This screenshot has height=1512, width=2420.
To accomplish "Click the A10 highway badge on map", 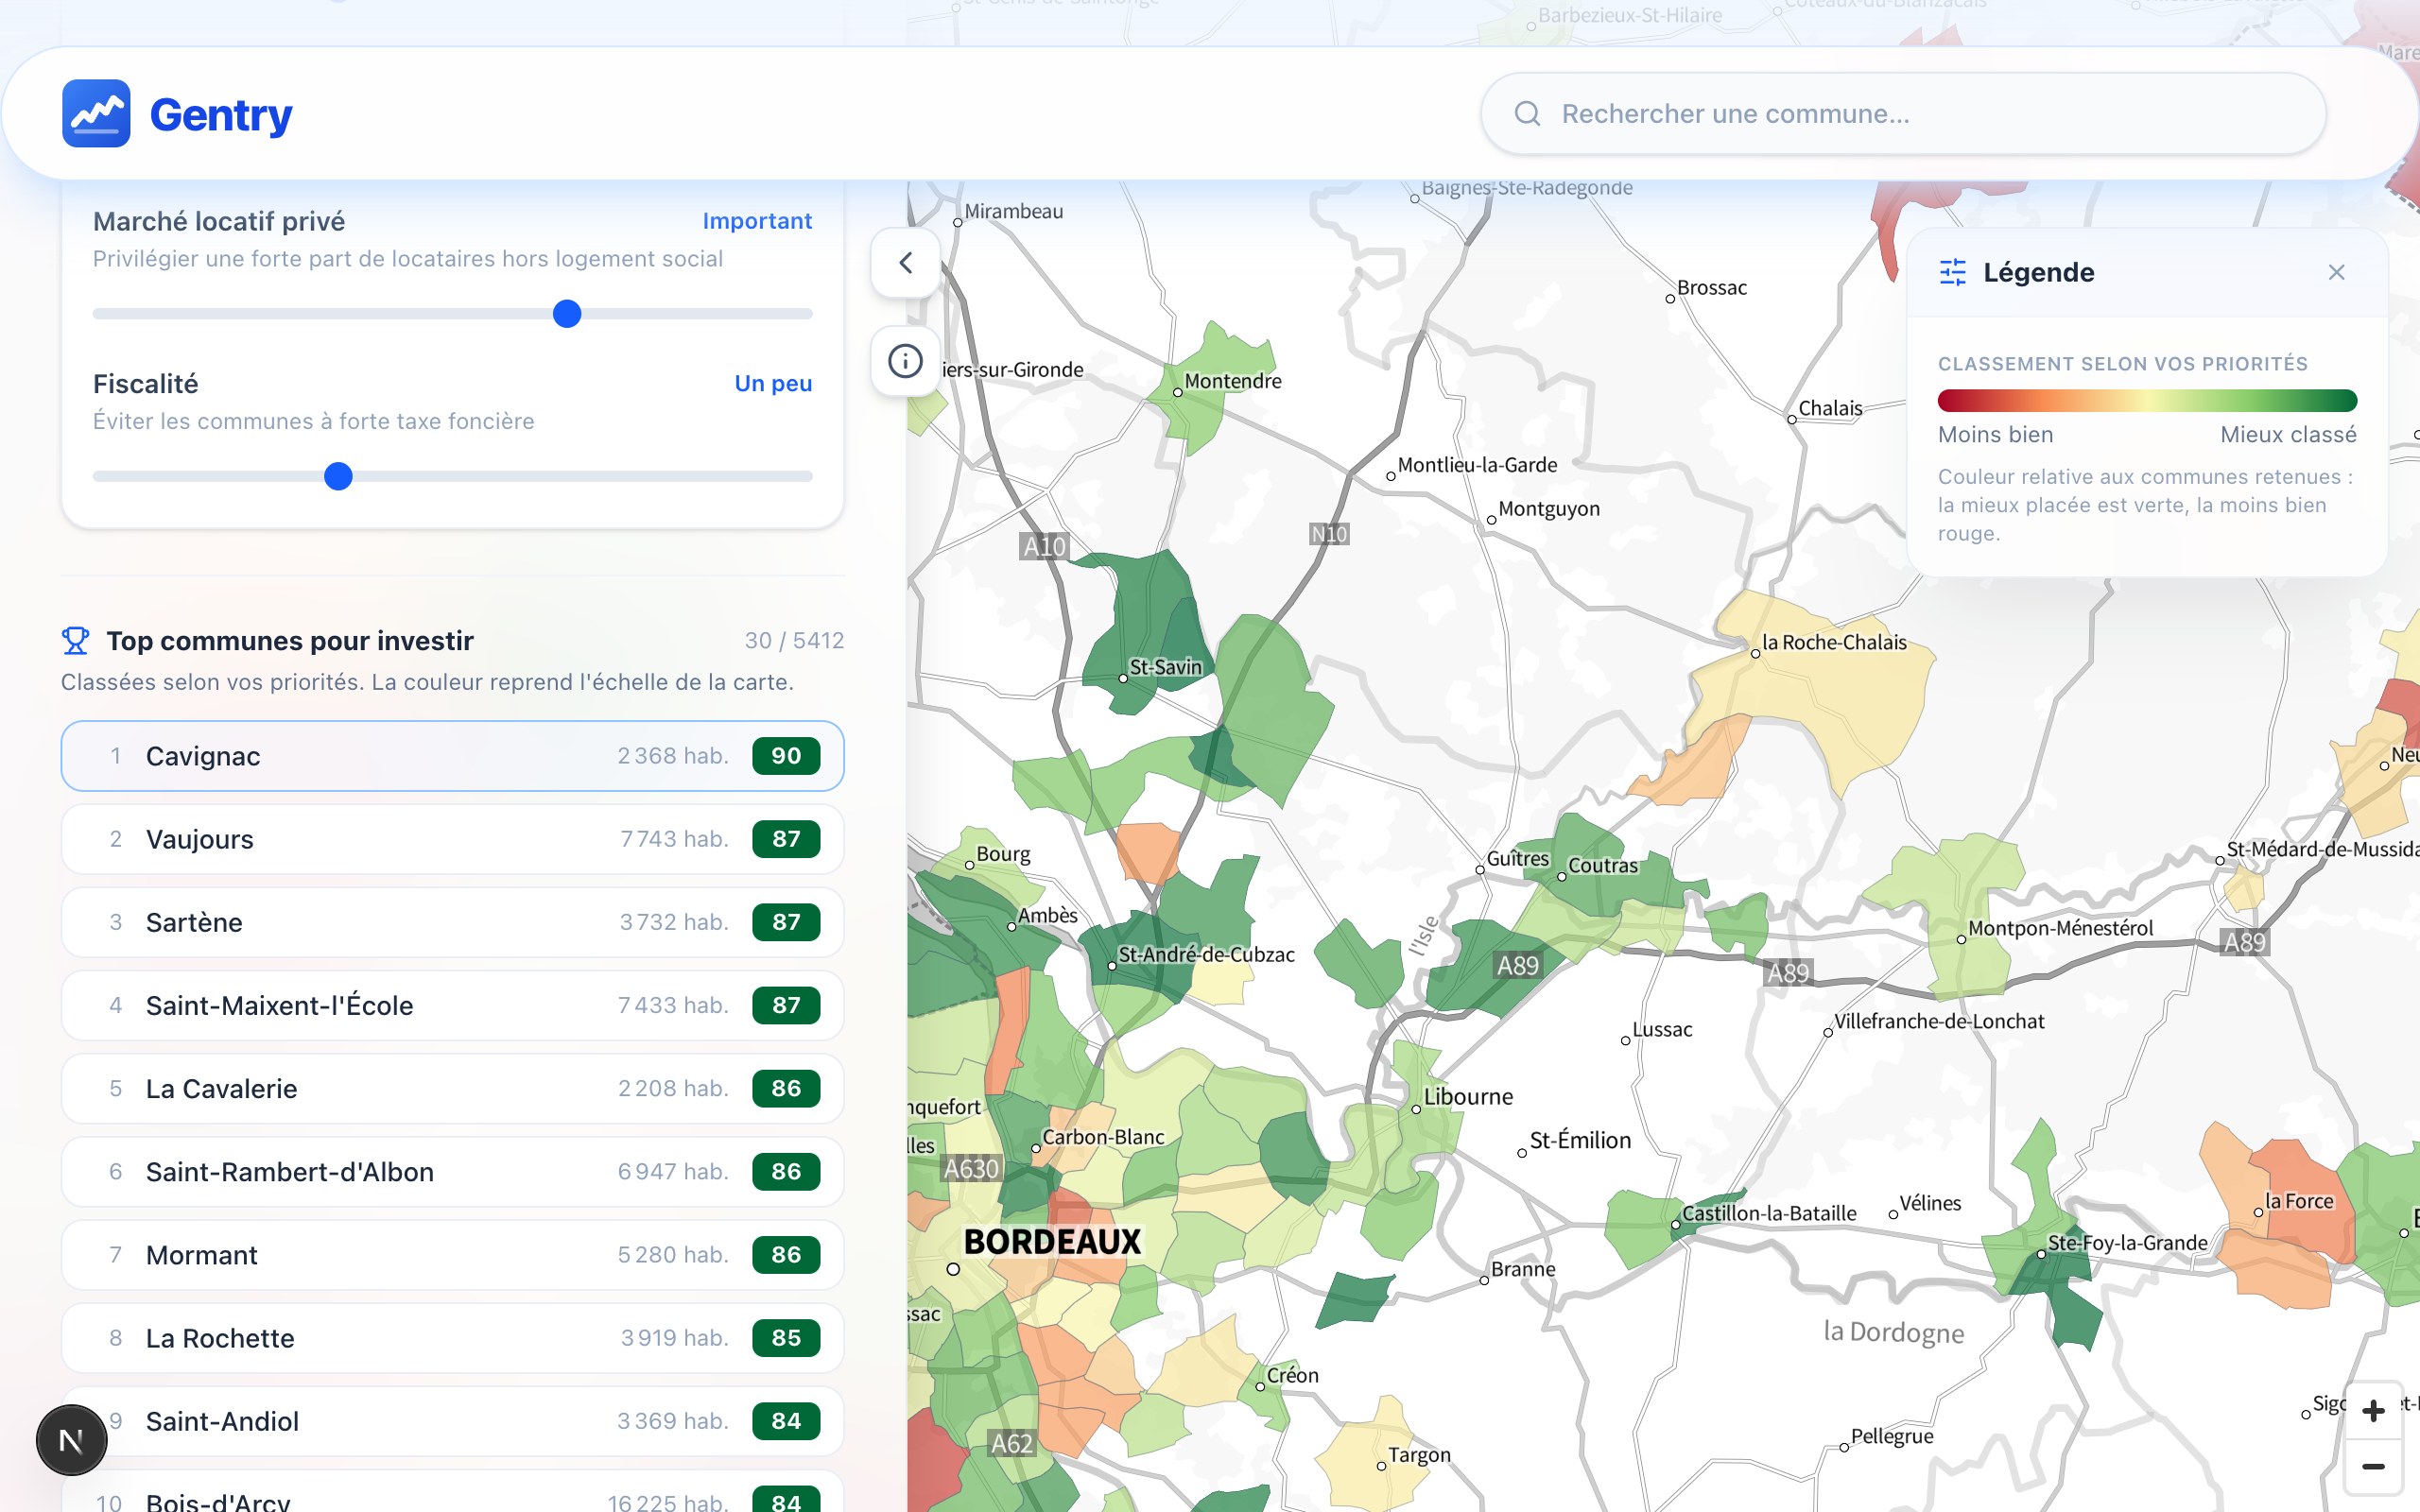I will (x=1045, y=547).
